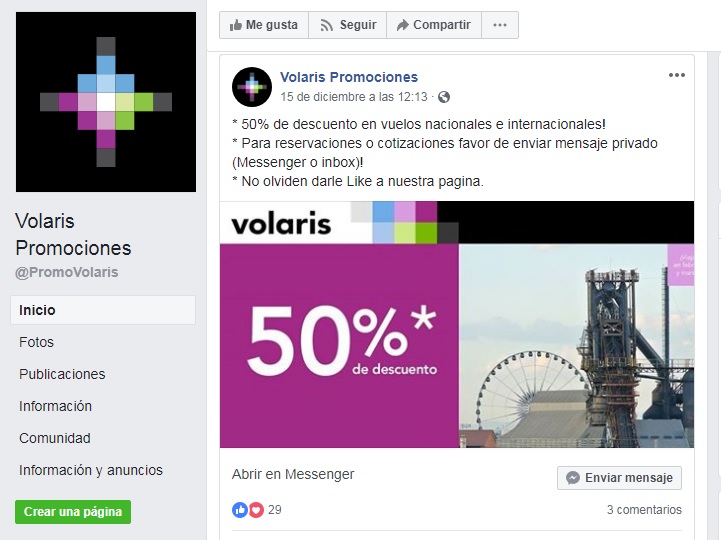
Task: Click the red heart reaction icon
Action: (x=256, y=510)
